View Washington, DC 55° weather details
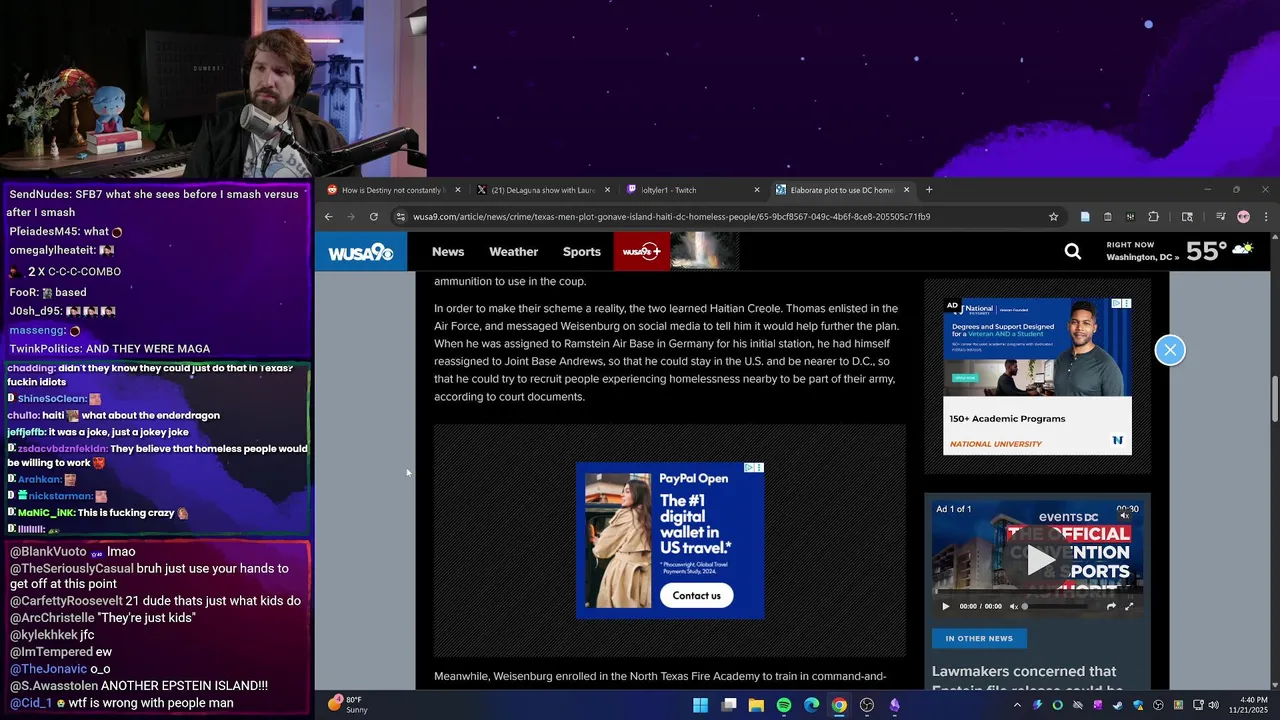The image size is (1280, 720). click(1180, 251)
